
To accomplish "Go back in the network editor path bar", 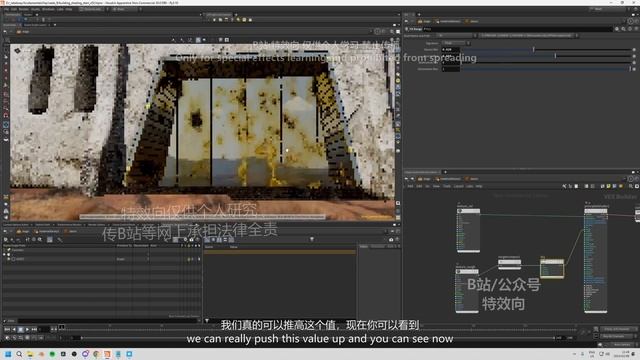I will coord(407,179).
